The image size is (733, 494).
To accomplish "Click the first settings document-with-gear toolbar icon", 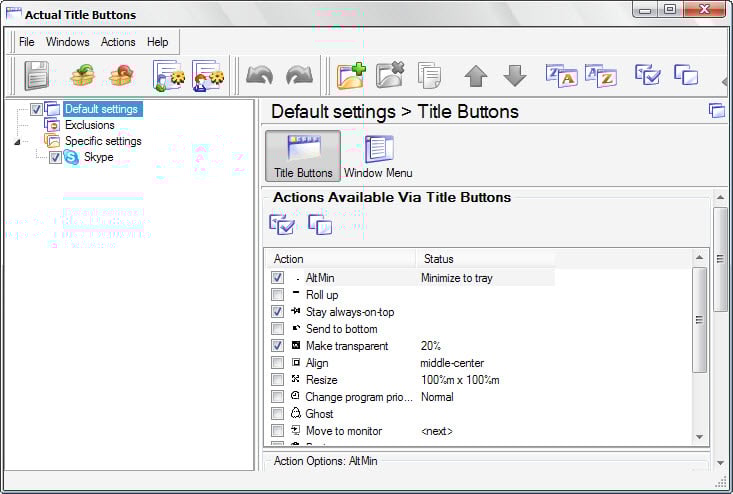I will click(169, 75).
